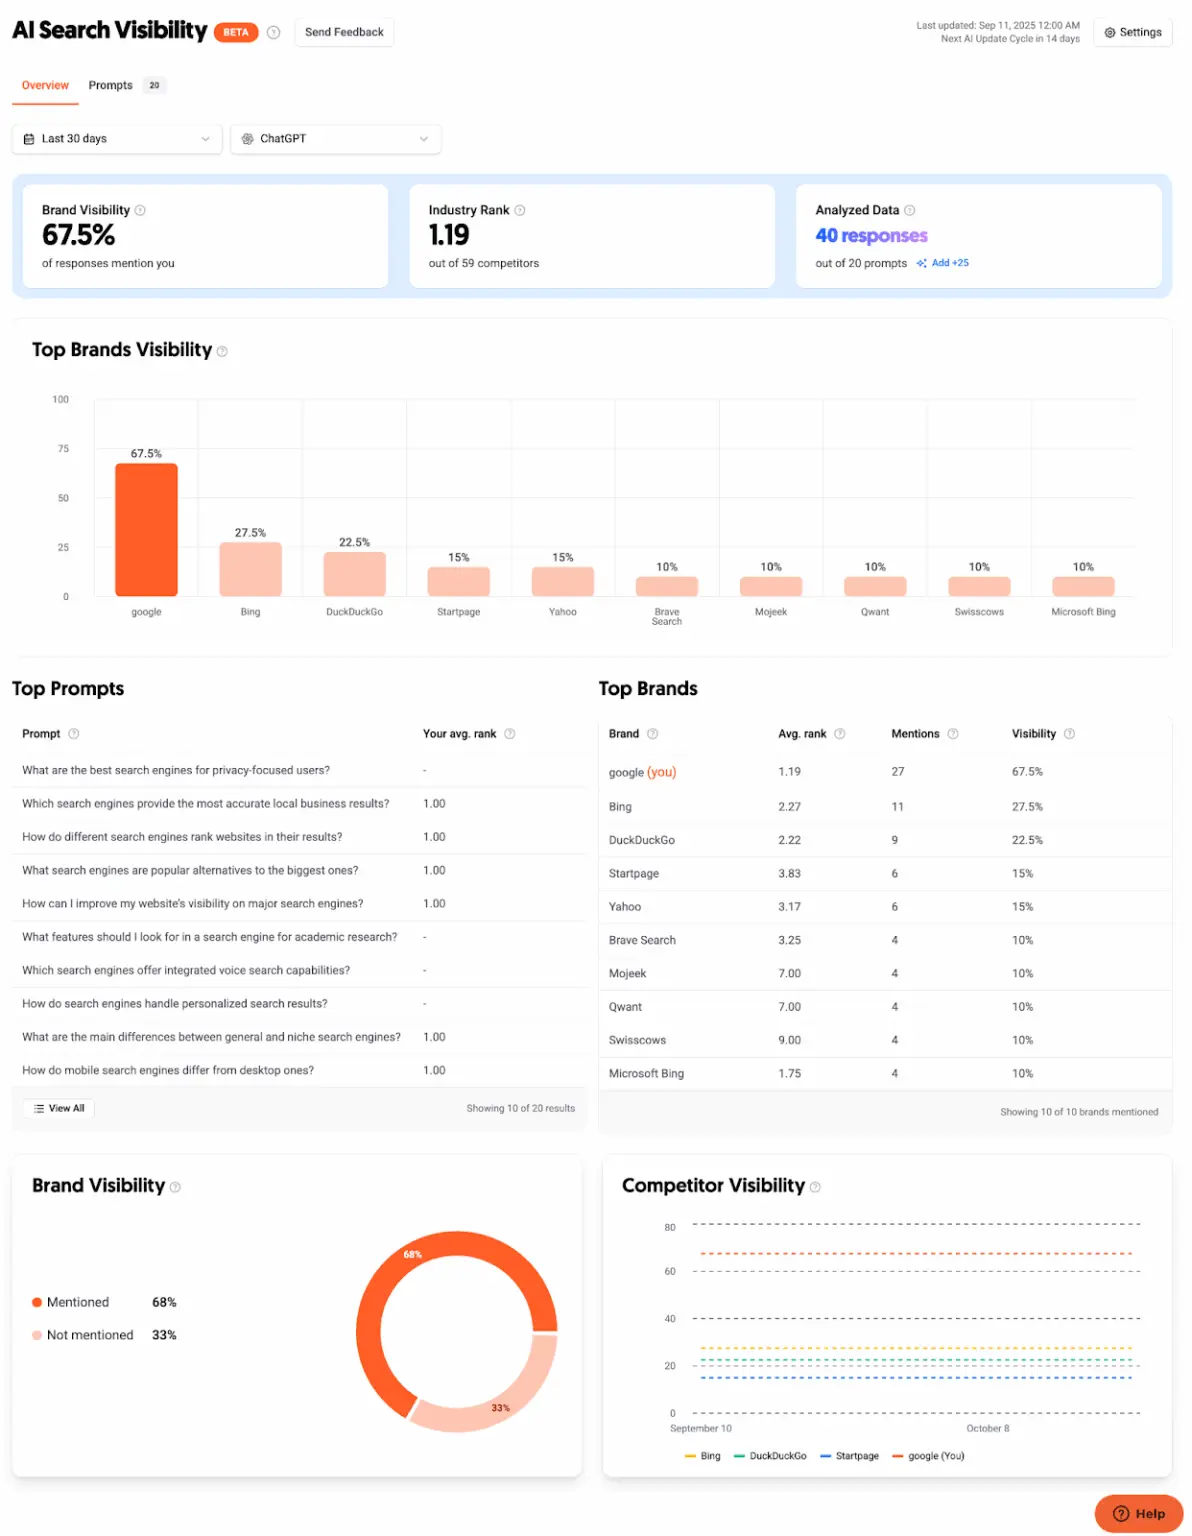Toggle the Bing line in the Competitor Visibility legend
The height and width of the screenshot is (1536, 1192).
pyautogui.click(x=704, y=1456)
